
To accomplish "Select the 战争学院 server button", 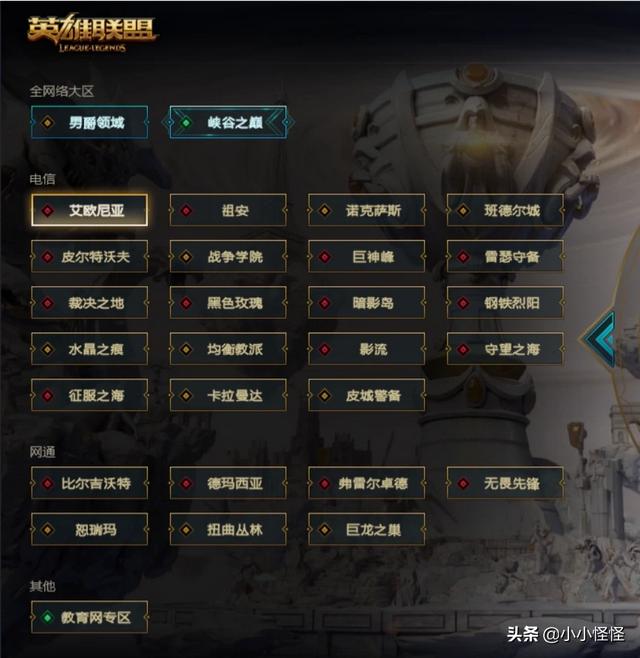I will tap(228, 256).
